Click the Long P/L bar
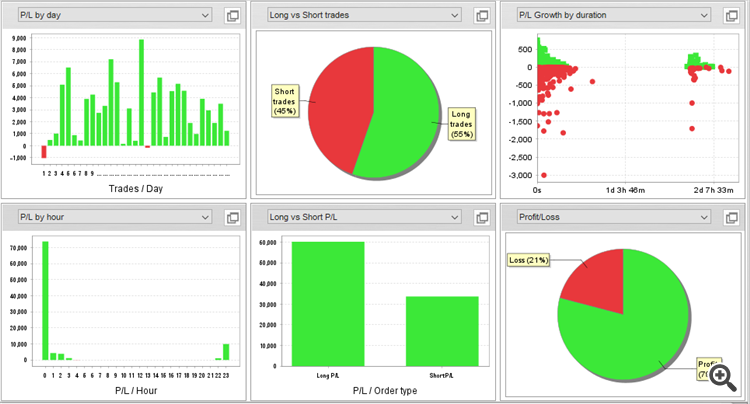Image resolution: width=750 pixels, height=404 pixels. coord(328,304)
